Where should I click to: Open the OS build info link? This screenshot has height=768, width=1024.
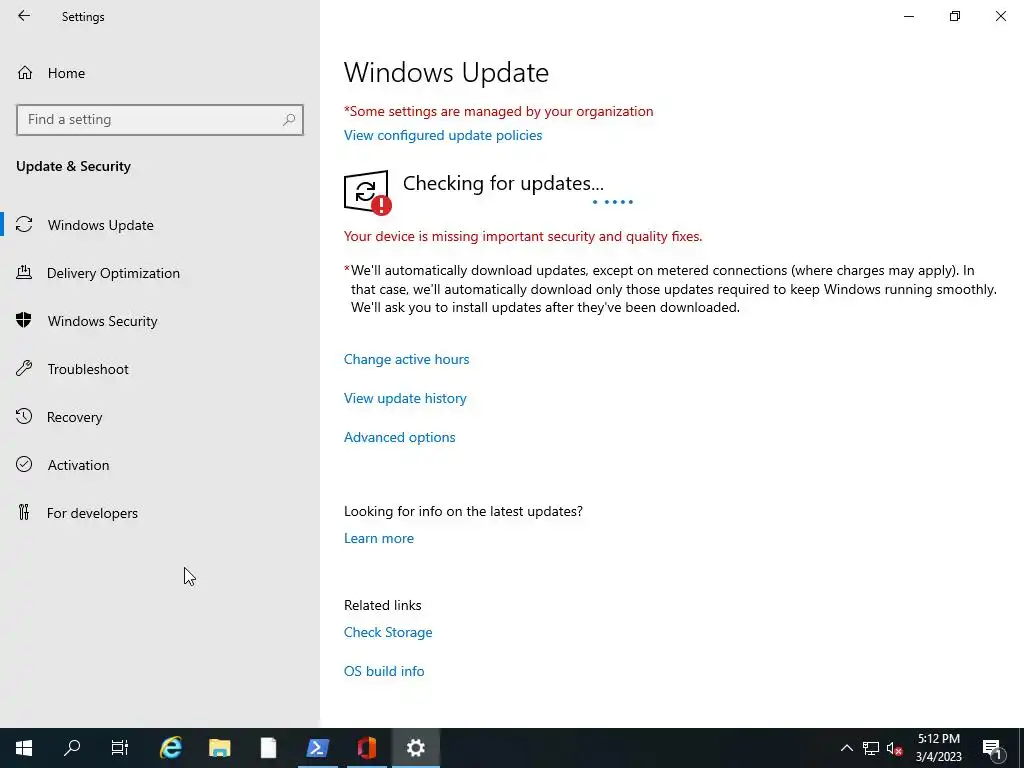click(384, 671)
